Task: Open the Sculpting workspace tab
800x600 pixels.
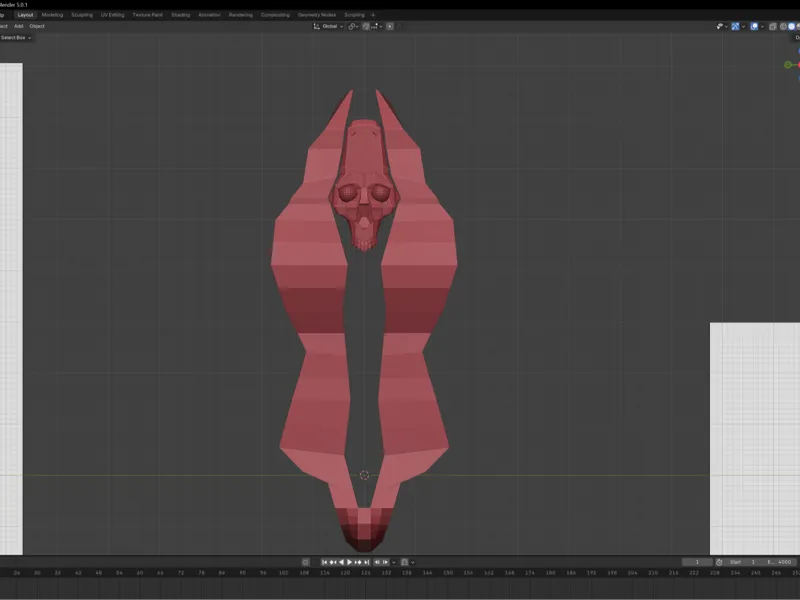Action: pos(82,15)
